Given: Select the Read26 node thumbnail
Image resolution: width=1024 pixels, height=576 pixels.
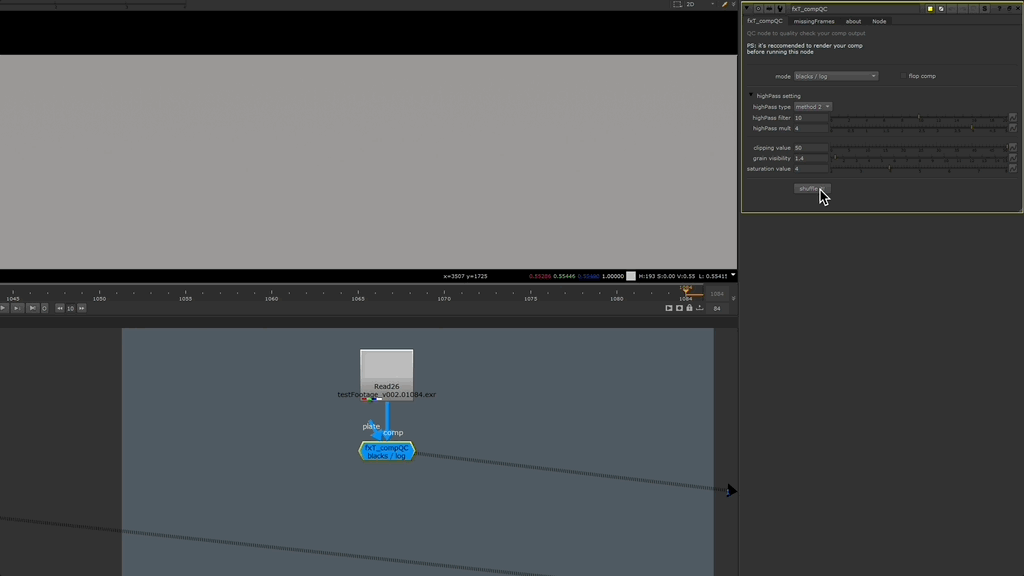Looking at the screenshot, I should pyautogui.click(x=386, y=365).
